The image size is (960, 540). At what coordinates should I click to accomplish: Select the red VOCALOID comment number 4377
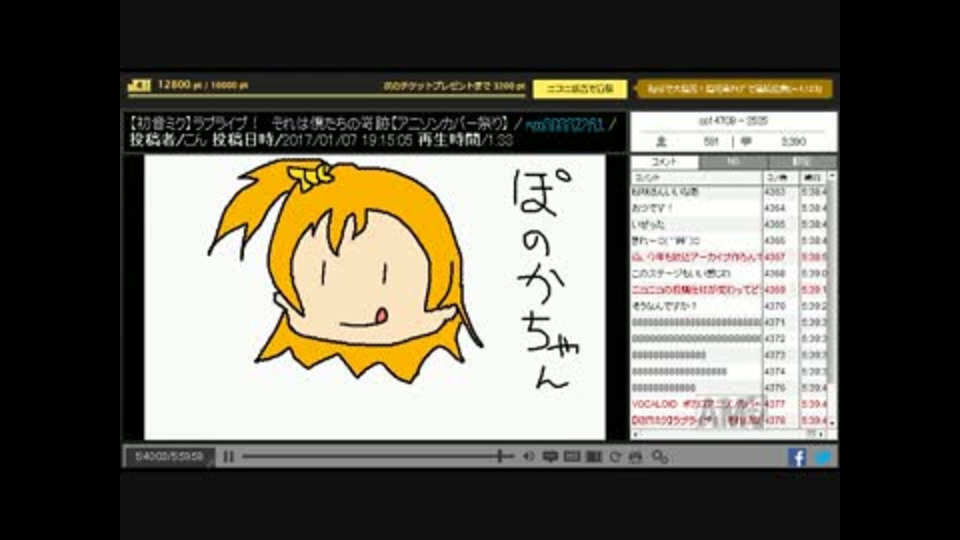pos(729,404)
